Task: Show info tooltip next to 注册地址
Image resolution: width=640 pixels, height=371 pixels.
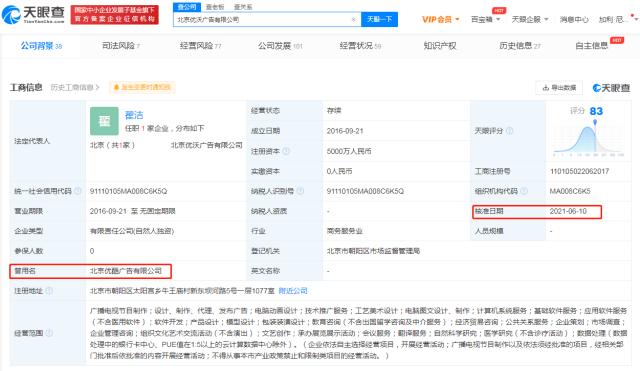Action: coord(49,291)
